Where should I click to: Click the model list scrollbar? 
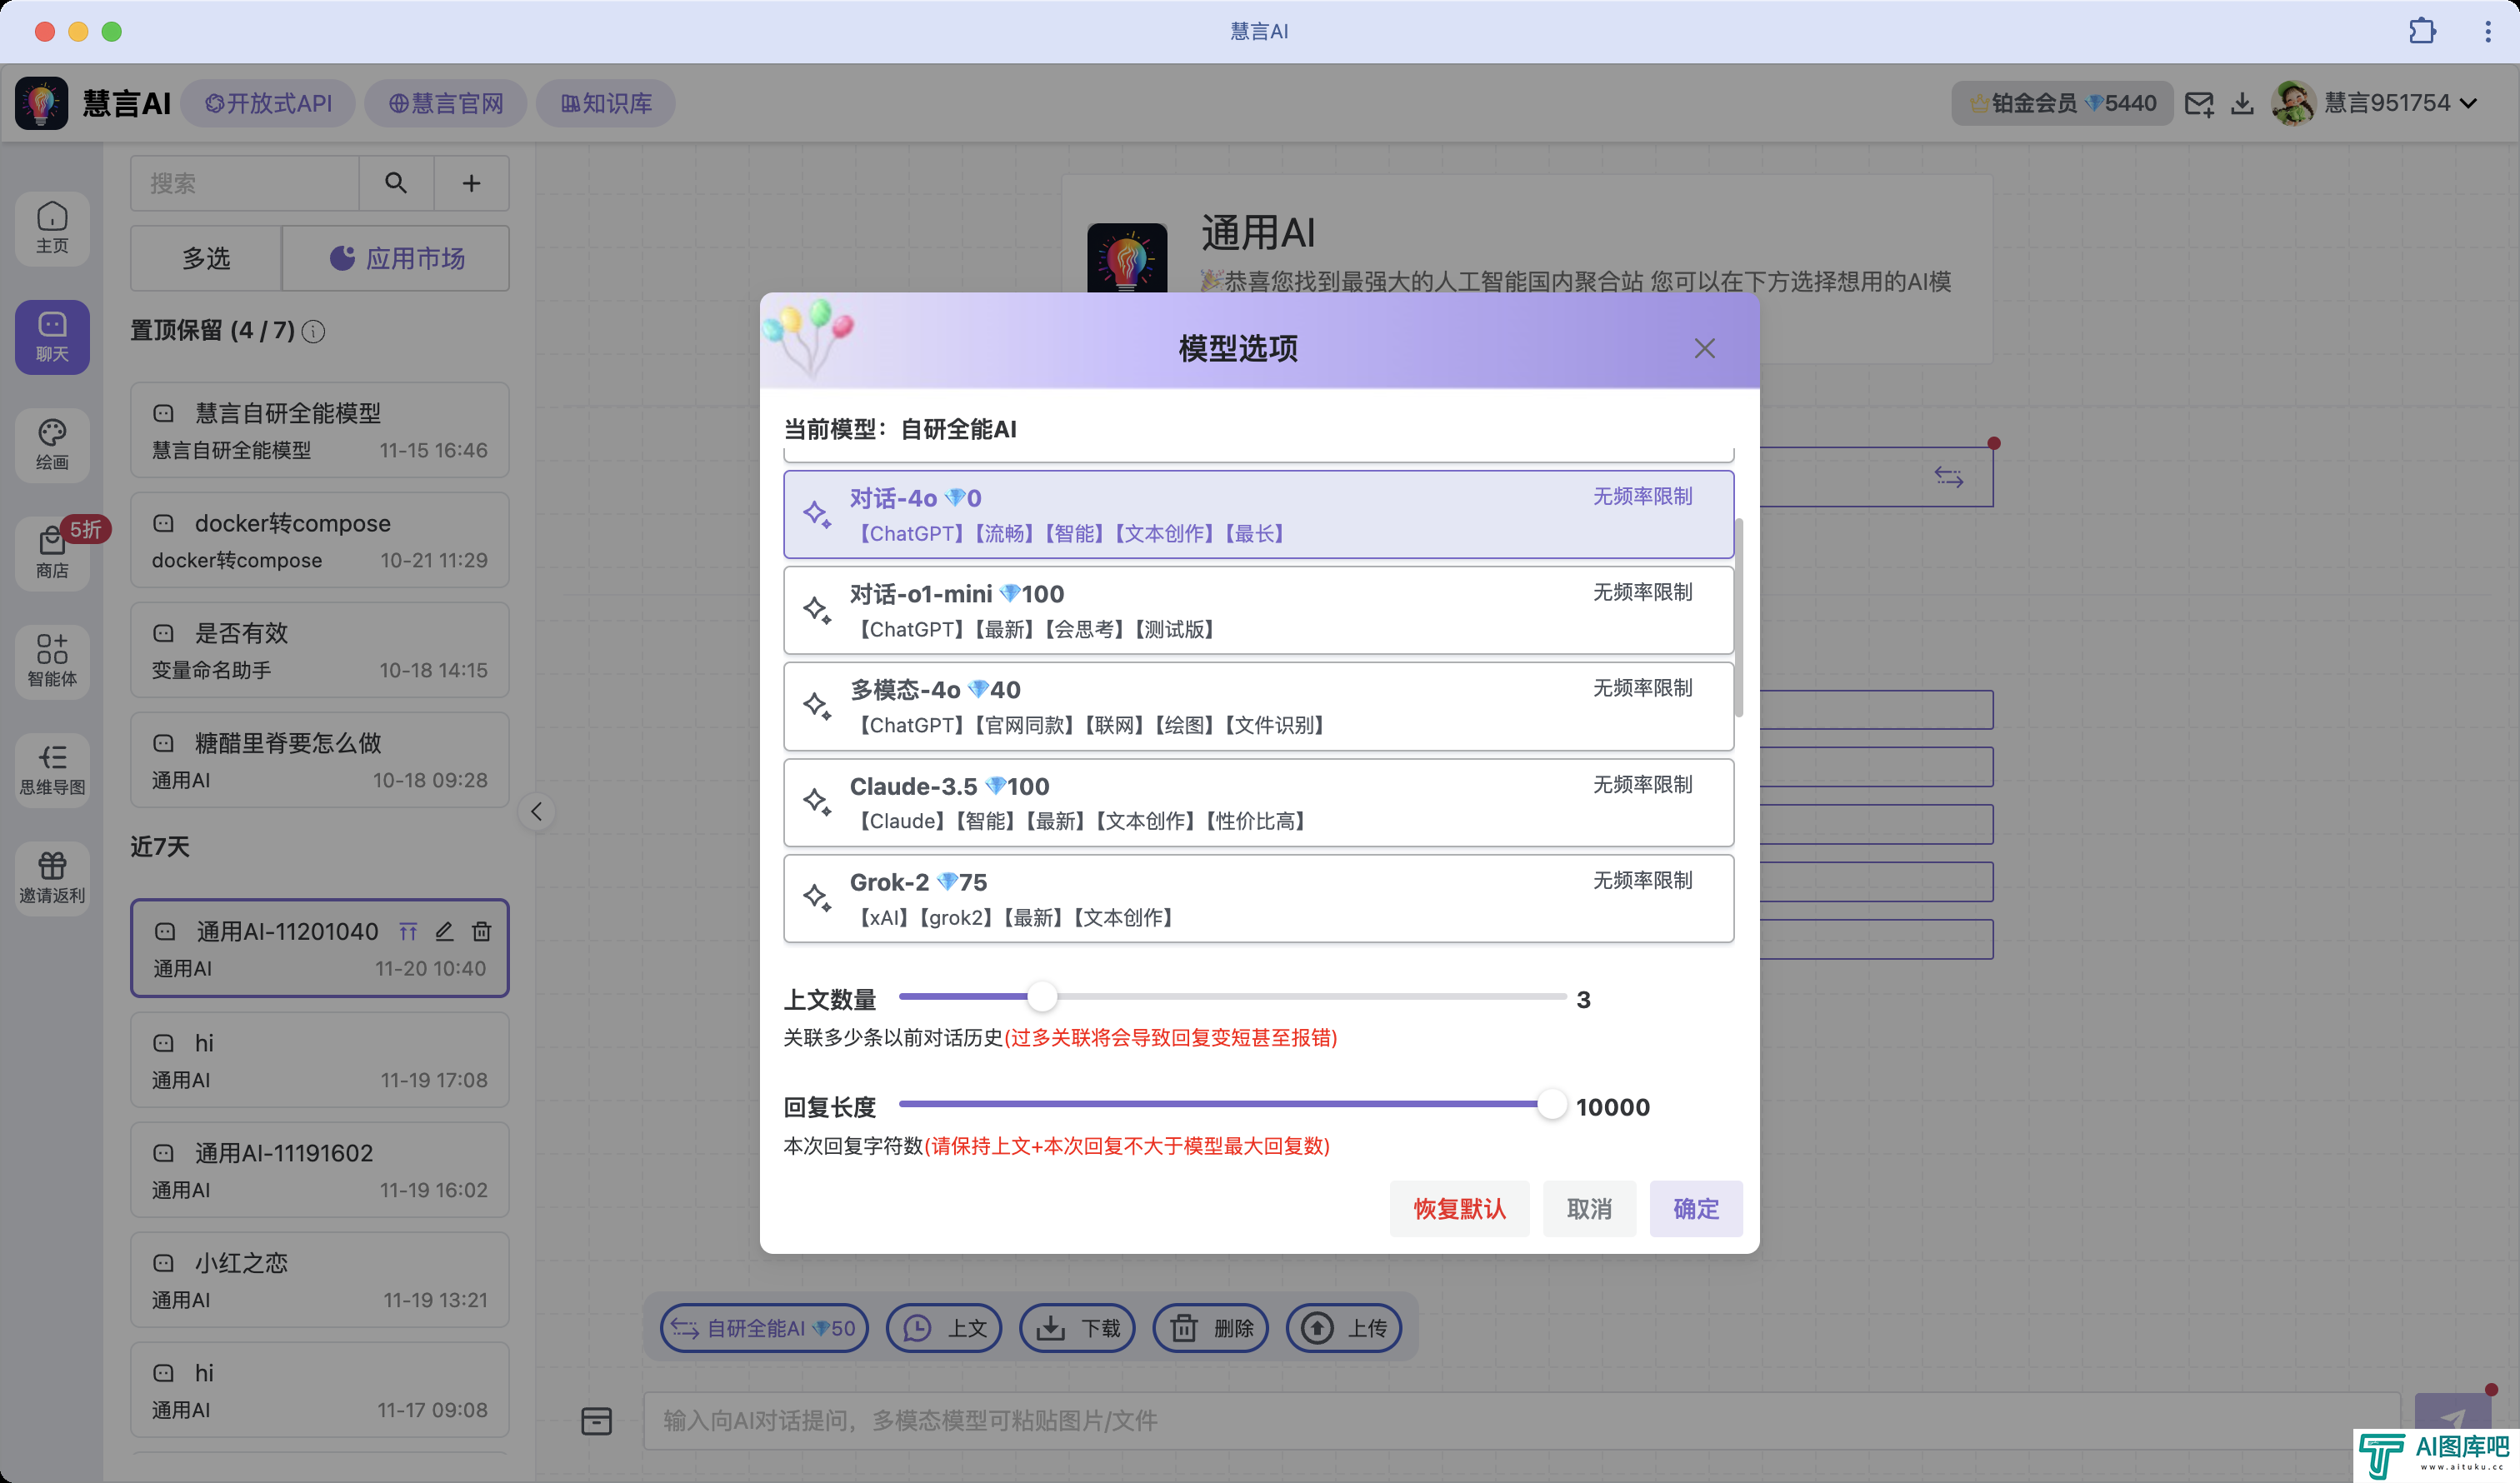click(x=1739, y=617)
